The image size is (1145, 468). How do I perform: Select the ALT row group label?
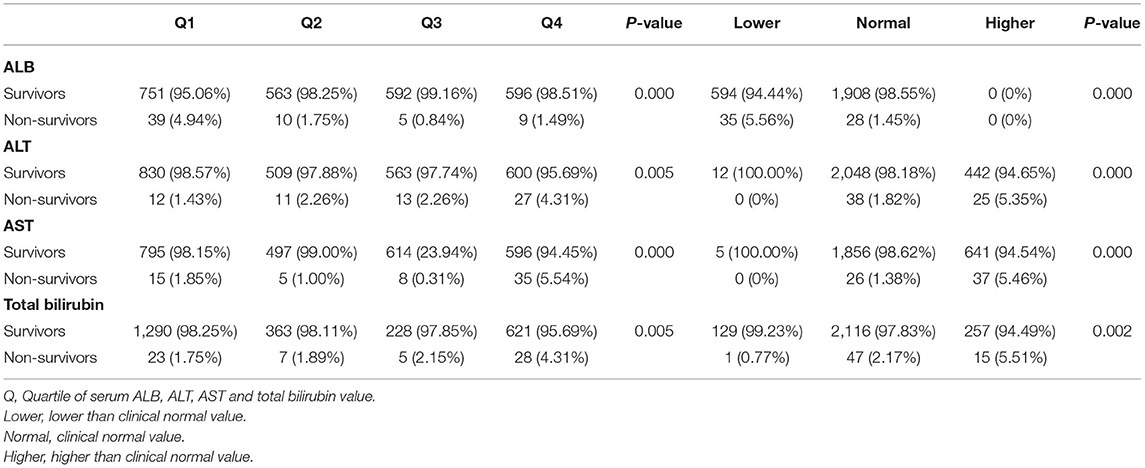coord(18,146)
